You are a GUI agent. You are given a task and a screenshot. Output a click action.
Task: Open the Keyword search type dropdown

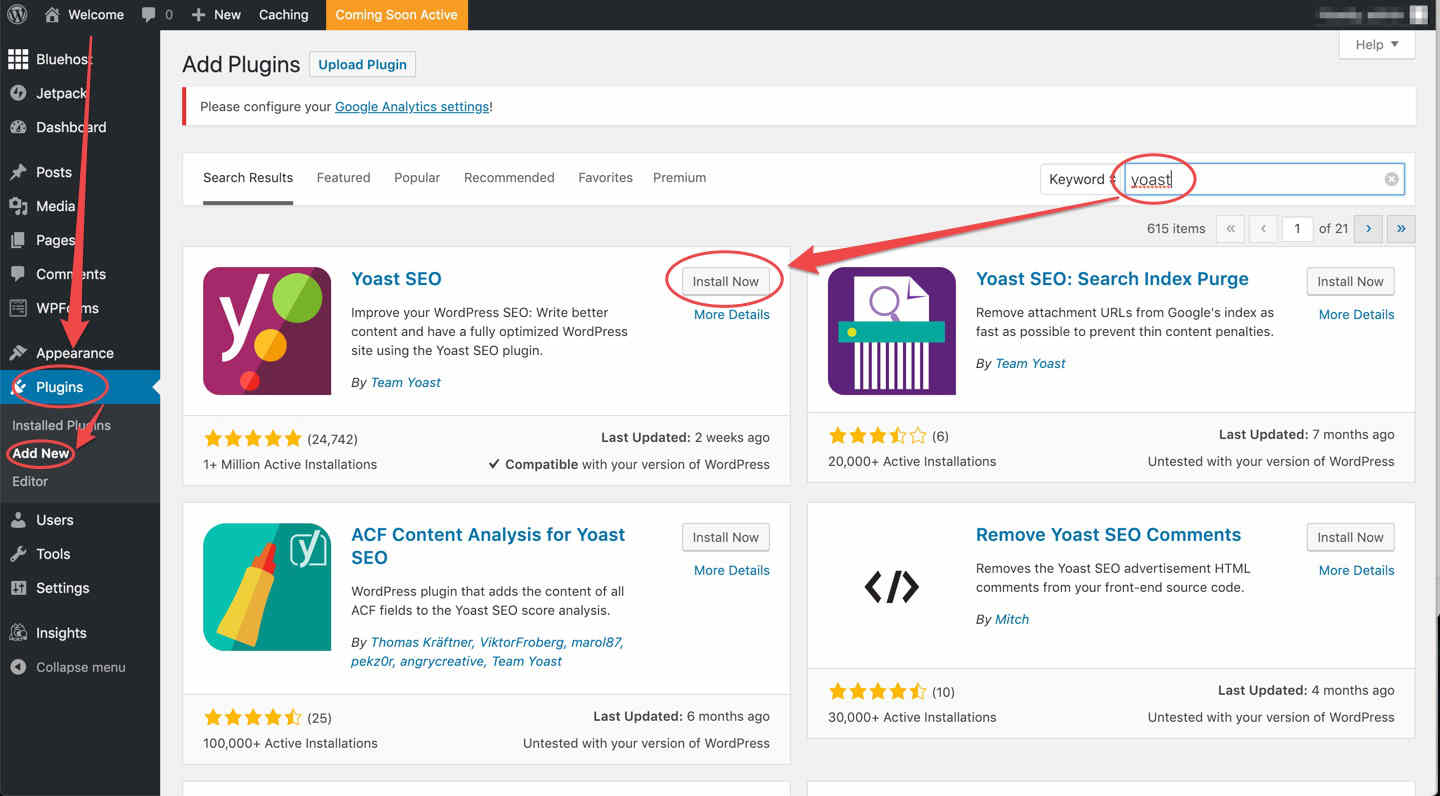(x=1081, y=179)
